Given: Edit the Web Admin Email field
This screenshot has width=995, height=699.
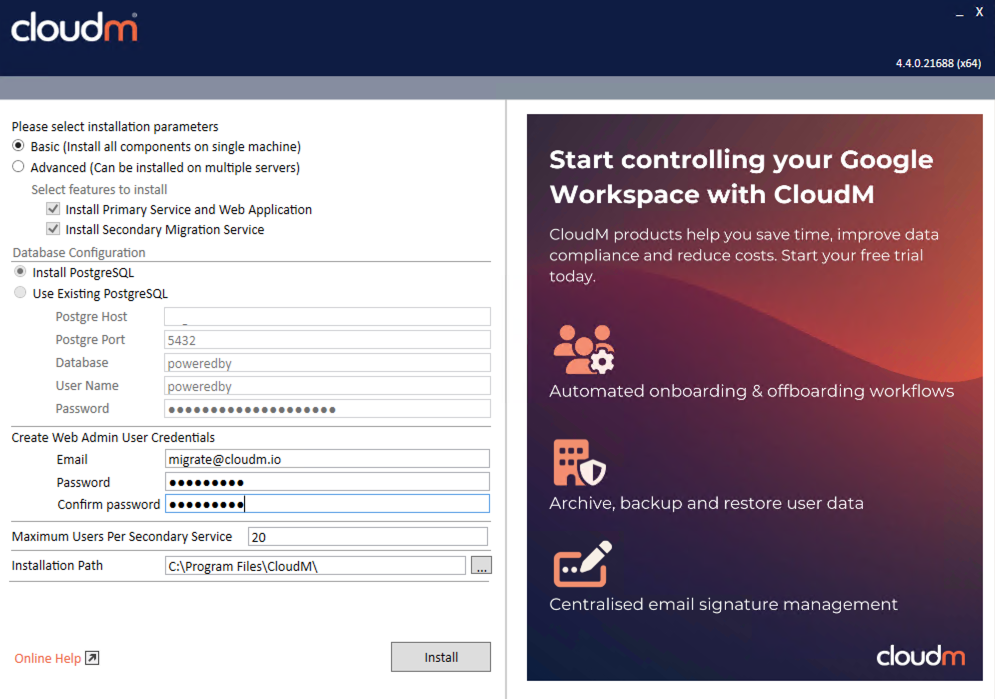Looking at the screenshot, I should pos(327,459).
